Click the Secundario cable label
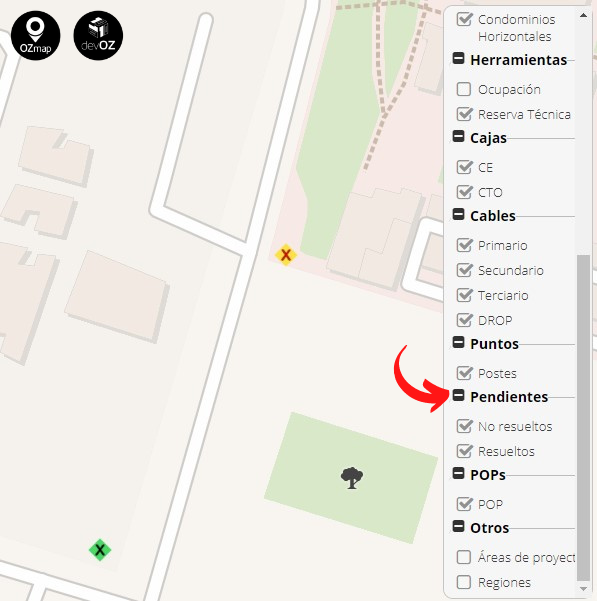This screenshot has height=601, width=597. (511, 271)
